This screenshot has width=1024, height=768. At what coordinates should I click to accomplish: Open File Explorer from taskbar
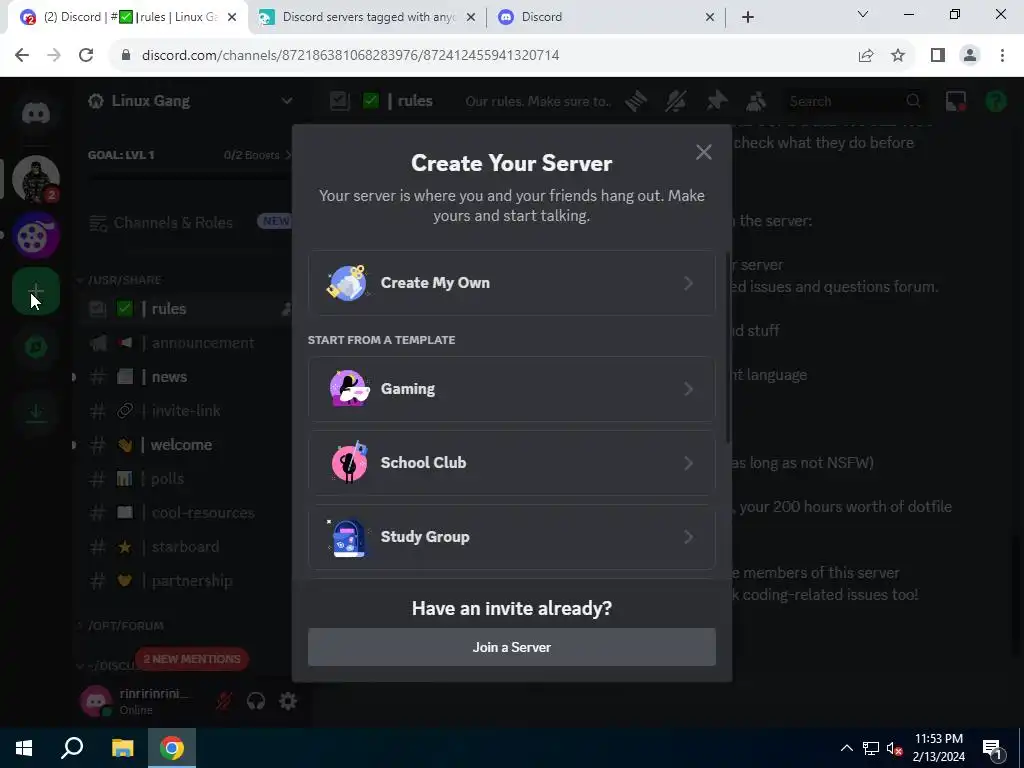(122, 748)
